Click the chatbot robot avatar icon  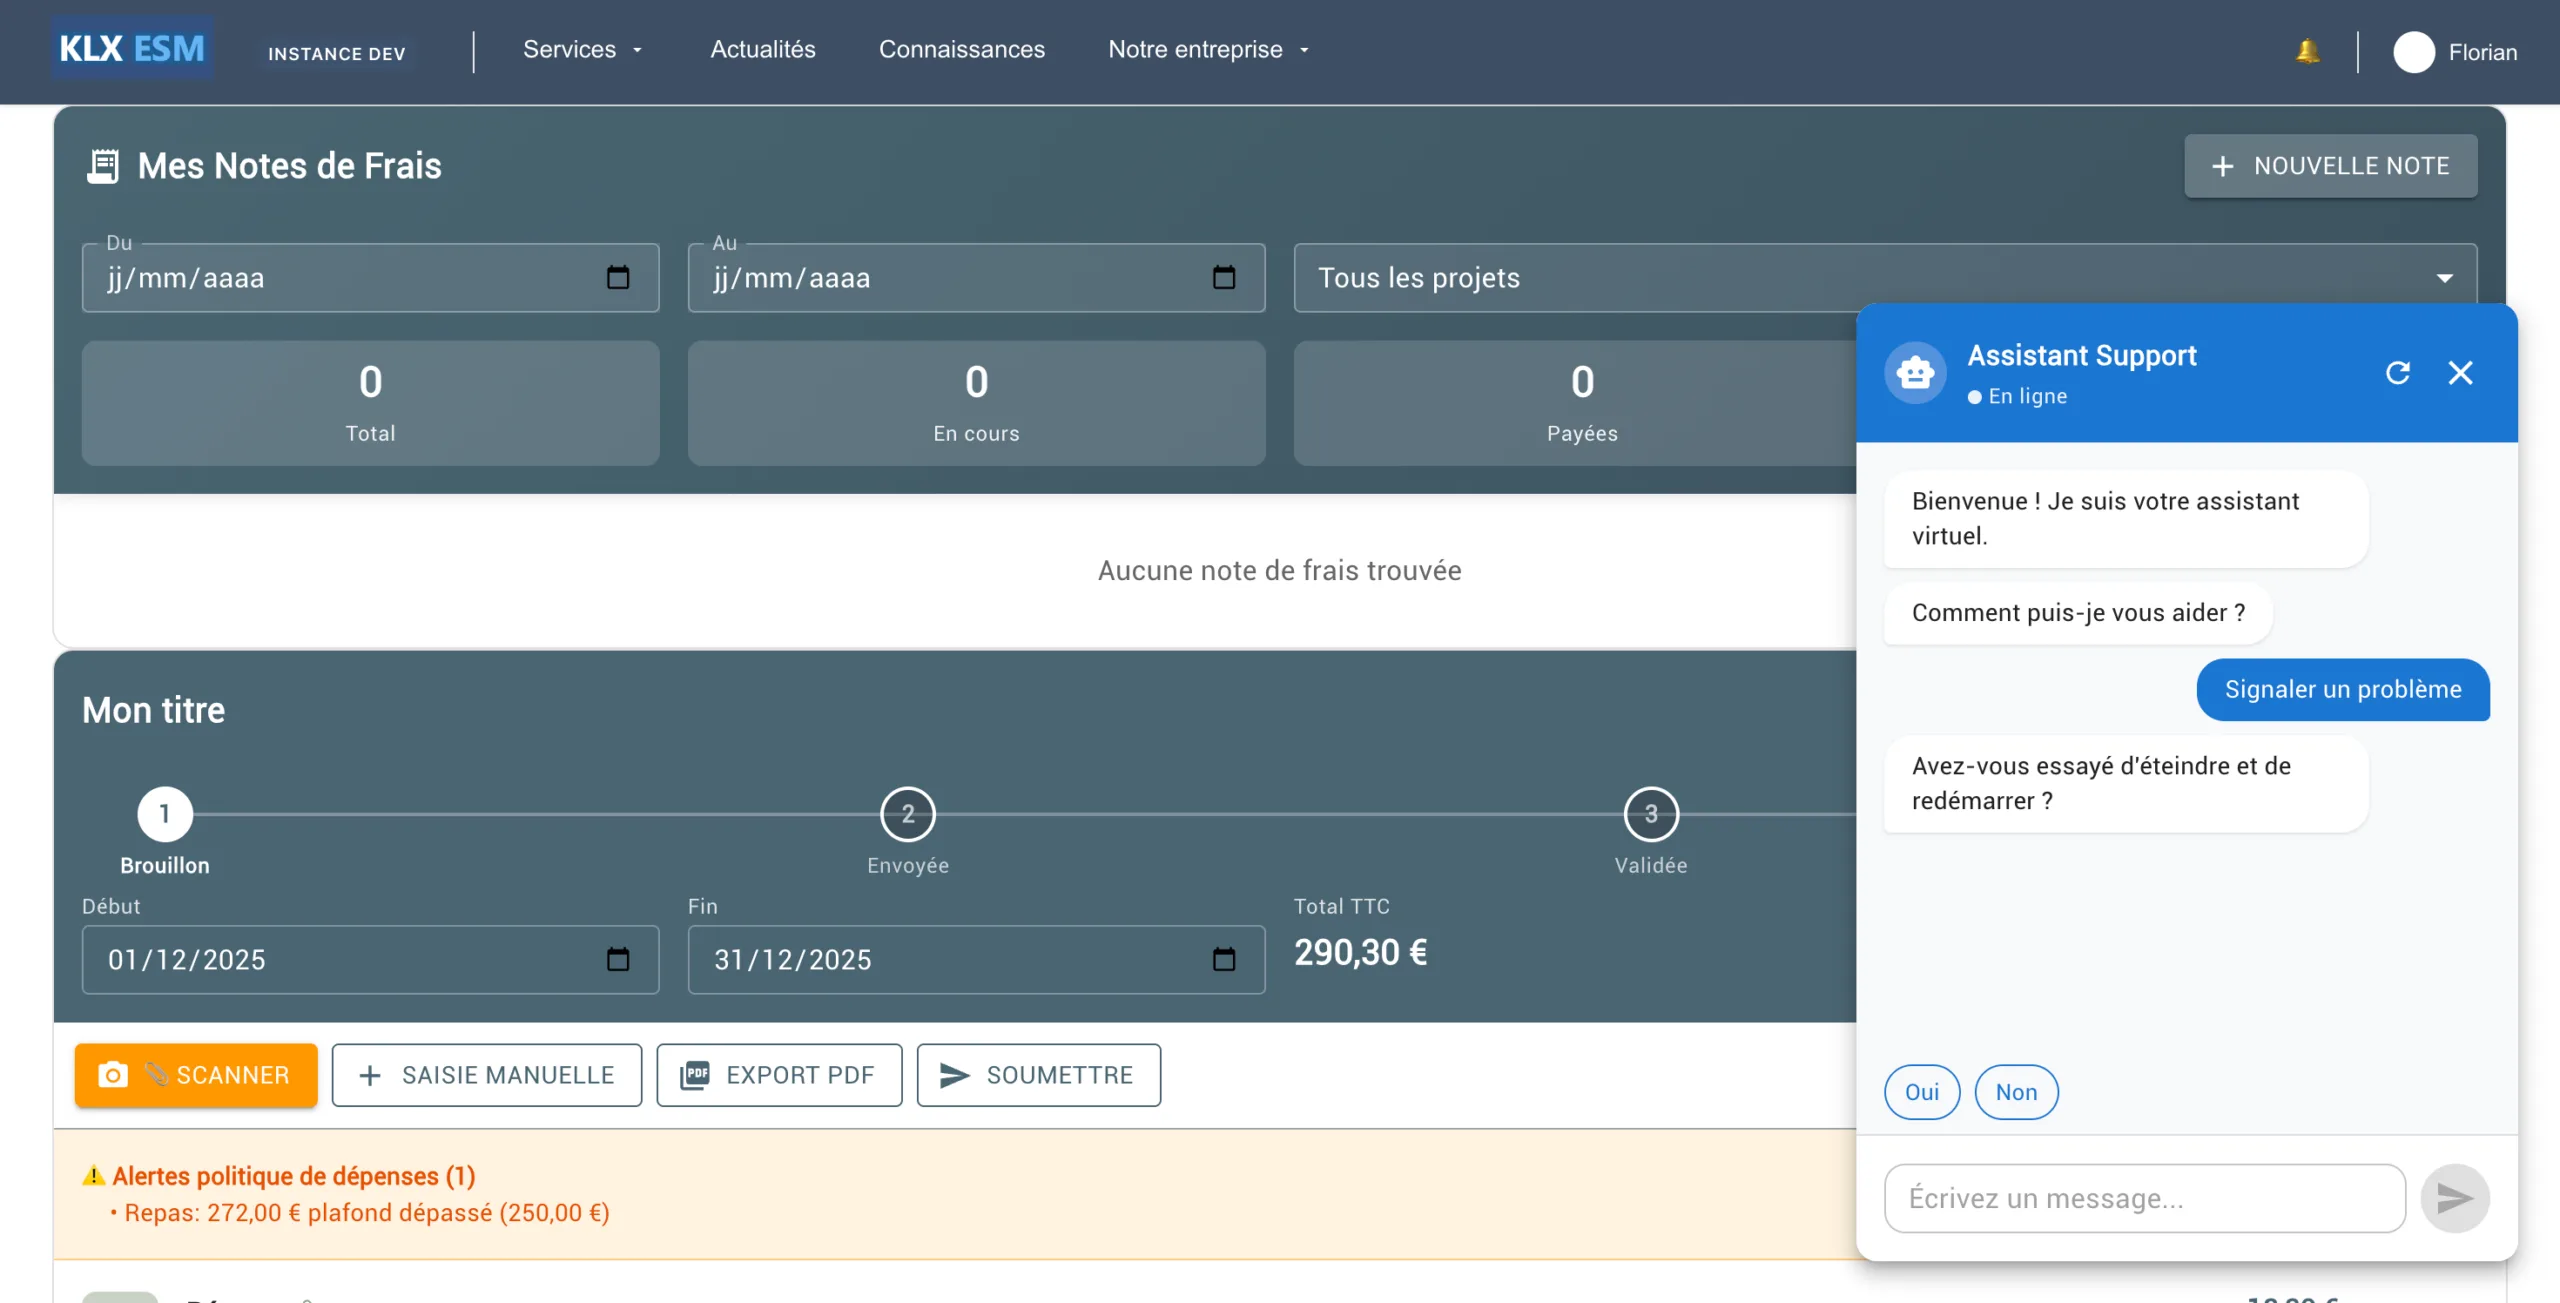(x=1915, y=373)
